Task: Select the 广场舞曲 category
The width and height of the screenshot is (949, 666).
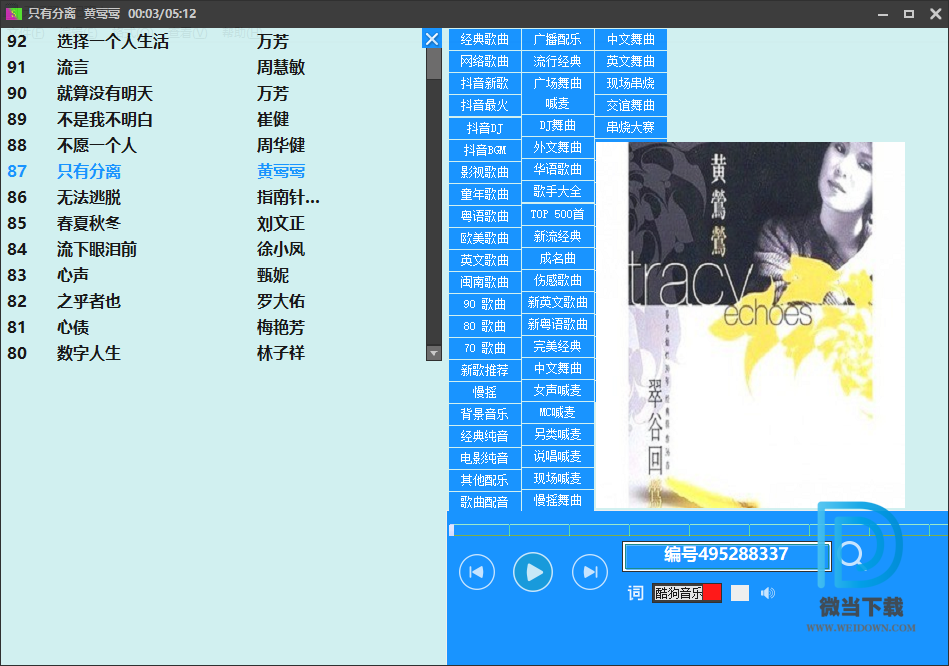Action: [x=557, y=83]
